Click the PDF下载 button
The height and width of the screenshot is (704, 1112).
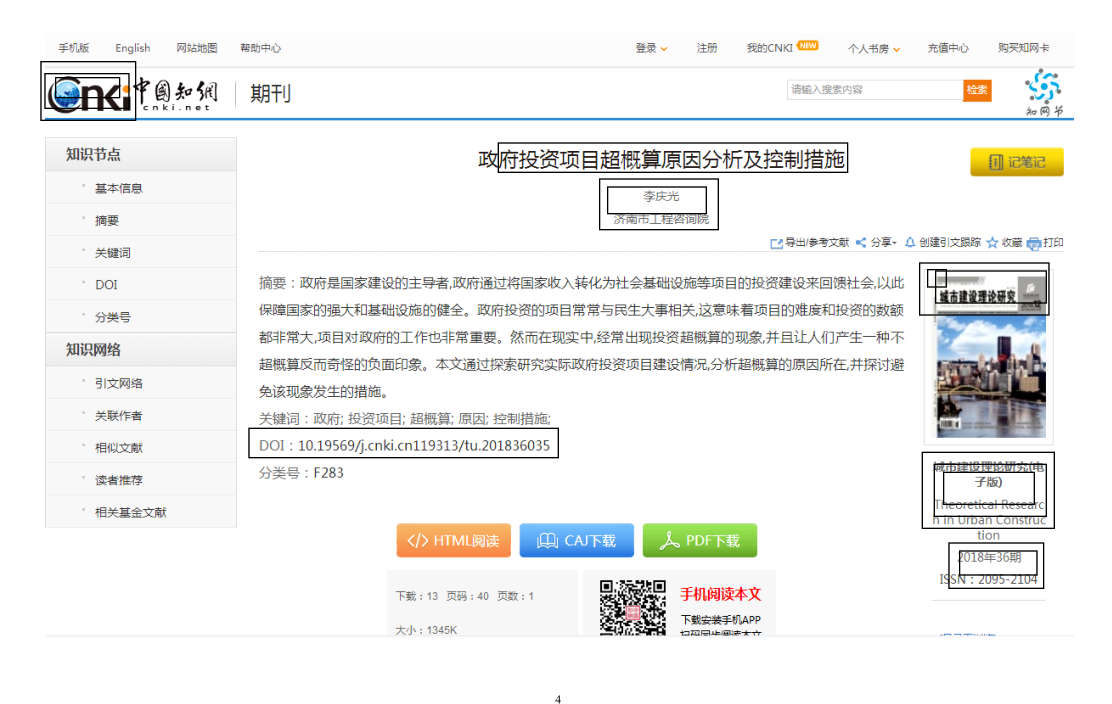699,541
